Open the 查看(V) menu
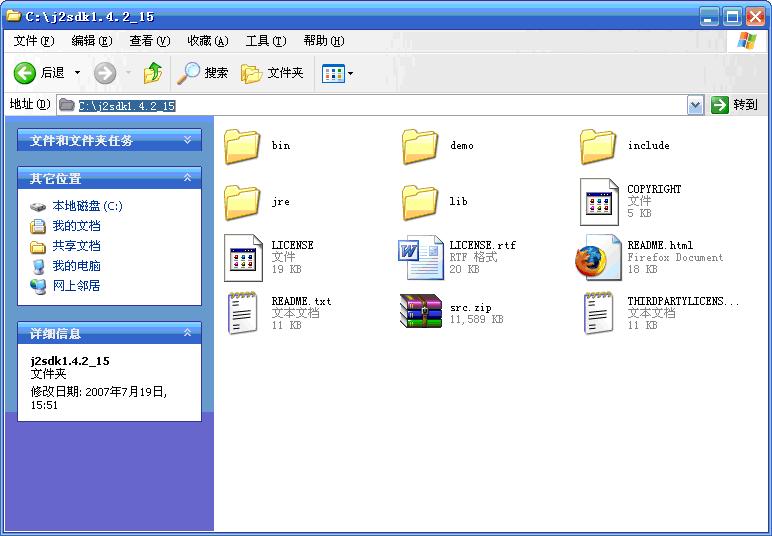772x536 pixels. point(150,41)
